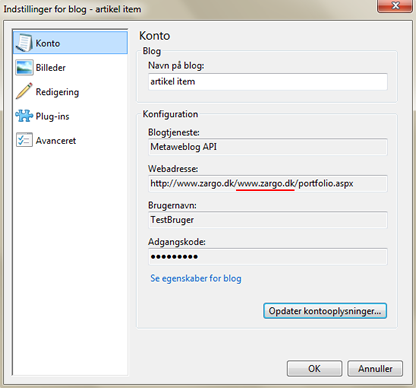
Task: Click the Brugernavn field showing TestBruger
Action: click(x=268, y=220)
